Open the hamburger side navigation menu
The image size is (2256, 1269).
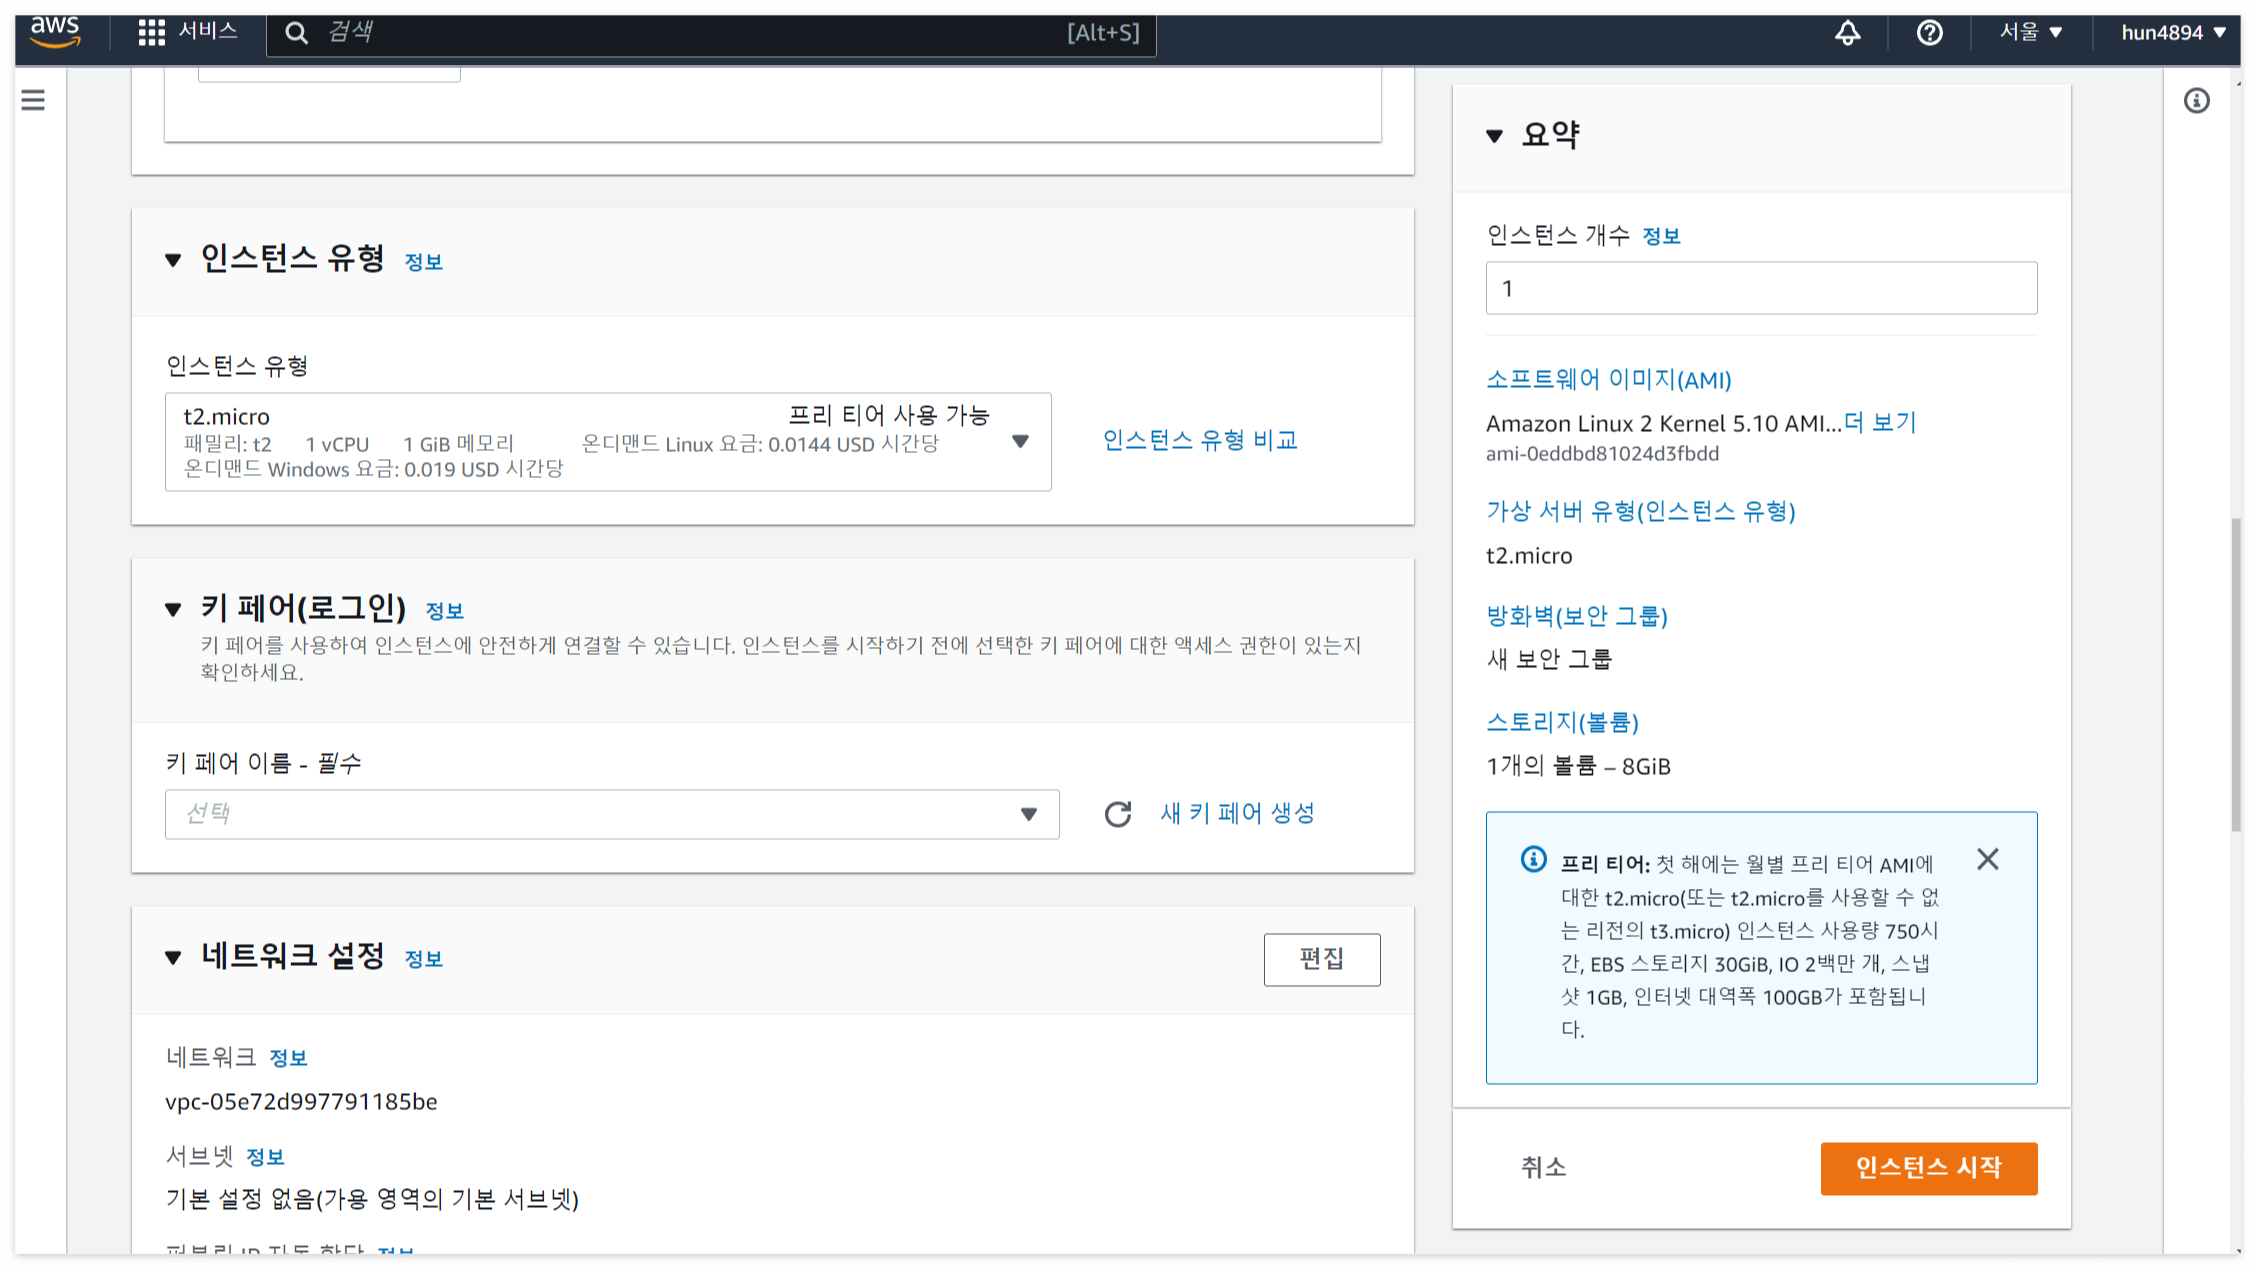coord(33,100)
